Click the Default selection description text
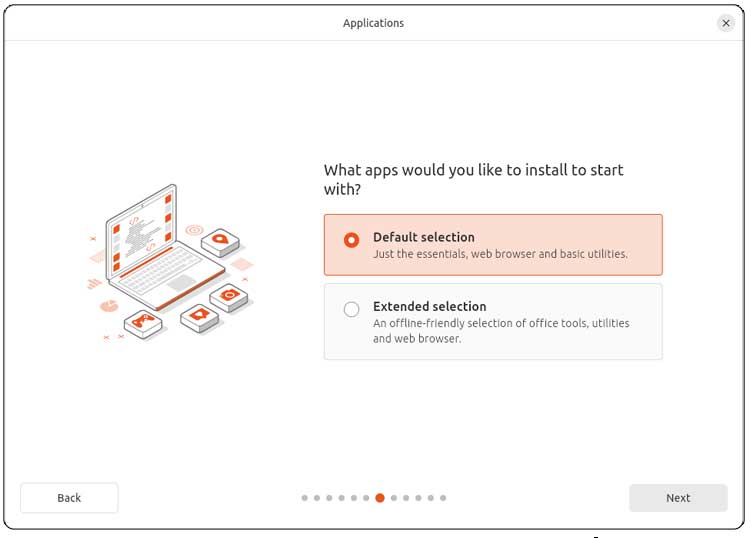Viewport: 750px width, 538px height. (x=500, y=254)
